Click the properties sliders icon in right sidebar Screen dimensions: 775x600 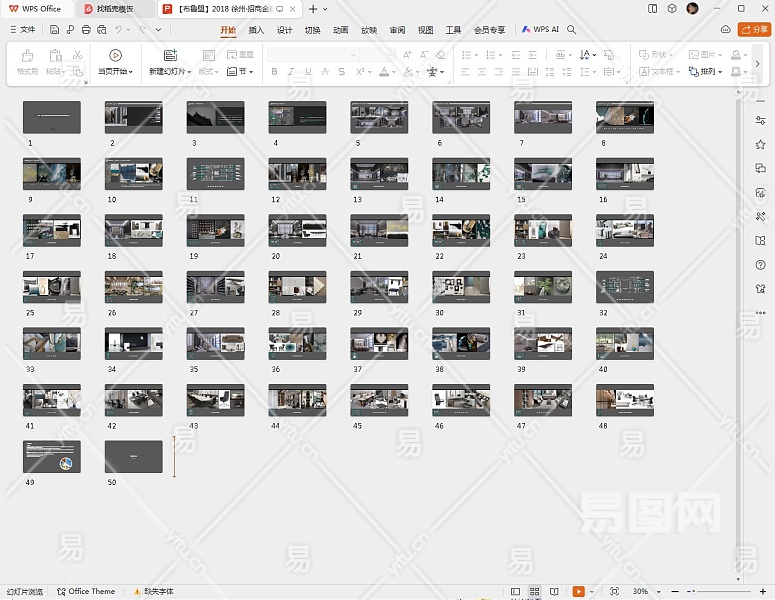[x=761, y=120]
